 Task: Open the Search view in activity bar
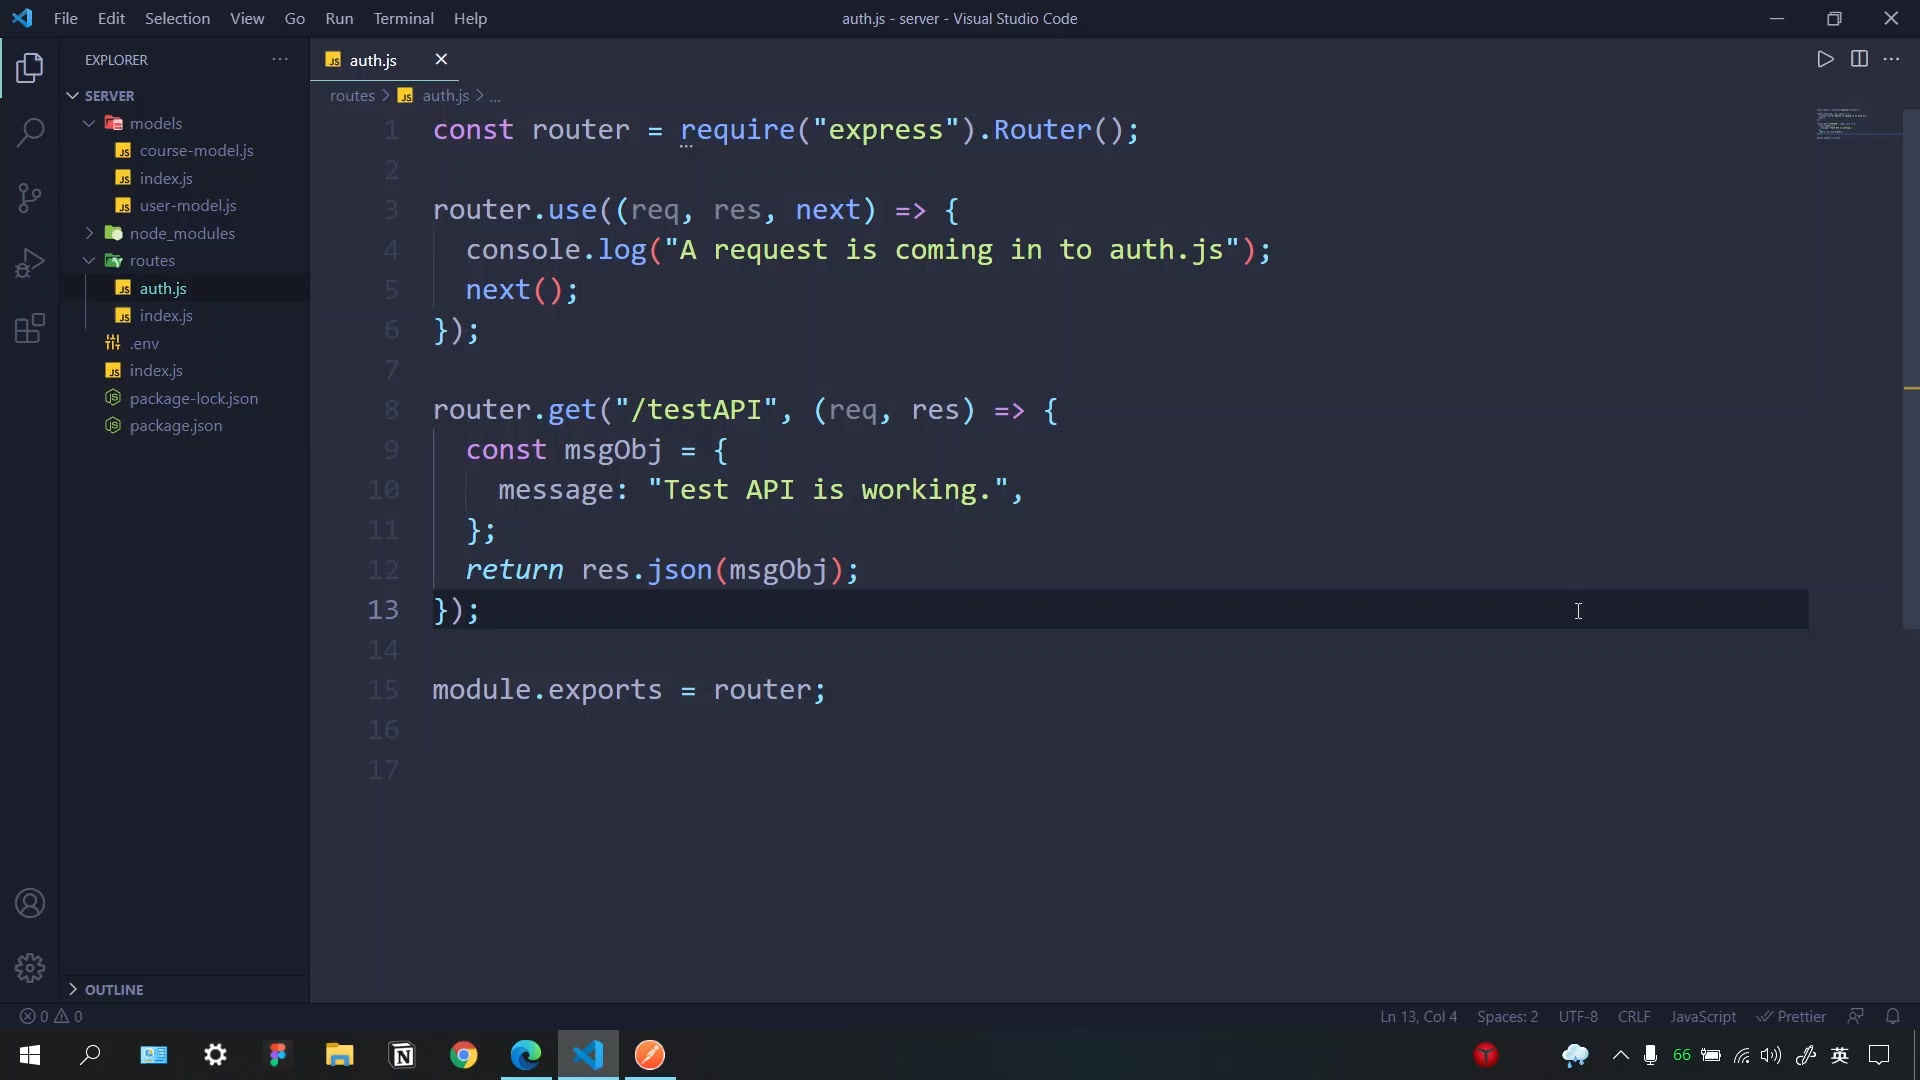30,132
